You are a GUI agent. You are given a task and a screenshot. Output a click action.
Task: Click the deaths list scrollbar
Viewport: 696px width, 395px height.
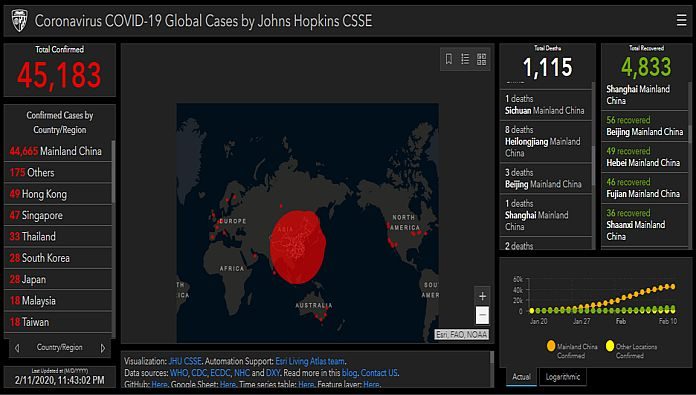pyautogui.click(x=593, y=164)
